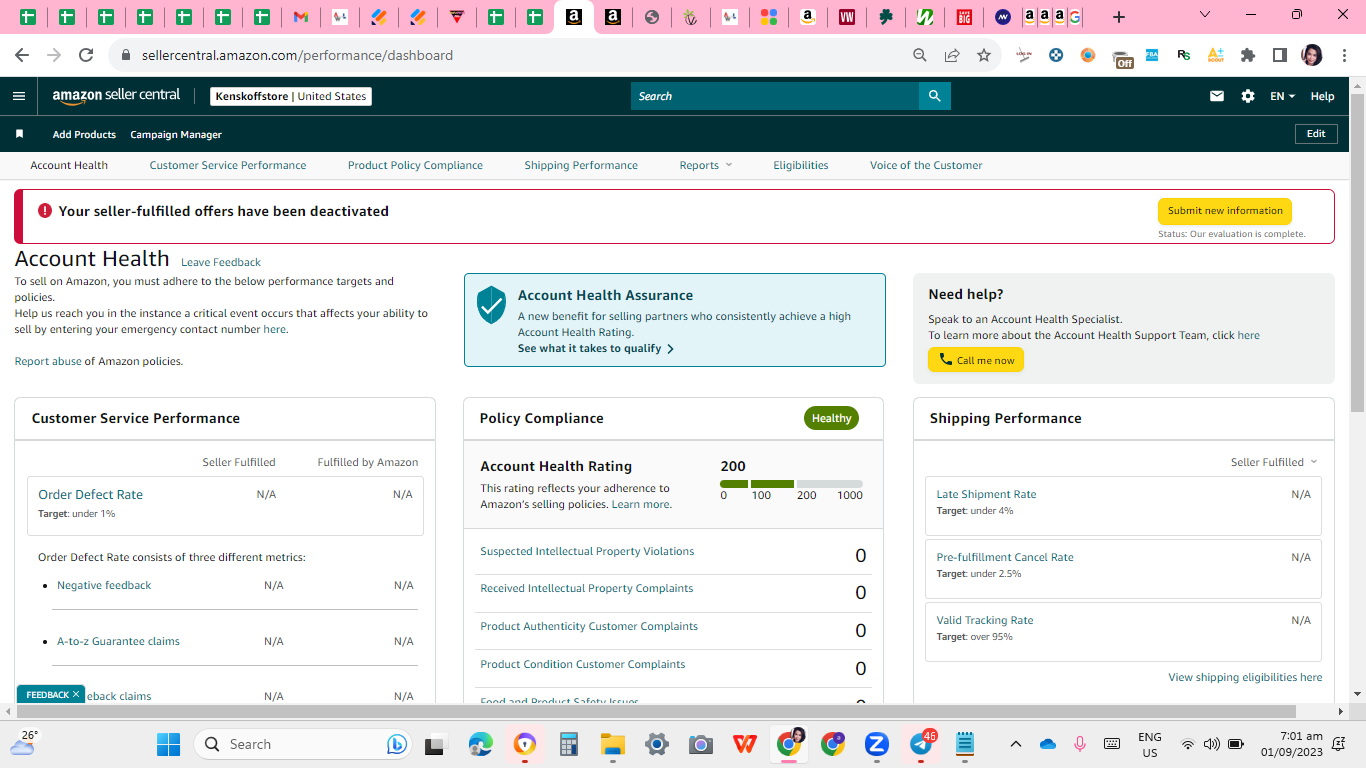Go to Product Policy Compliance tab
This screenshot has width=1366, height=768.
pyautogui.click(x=415, y=165)
